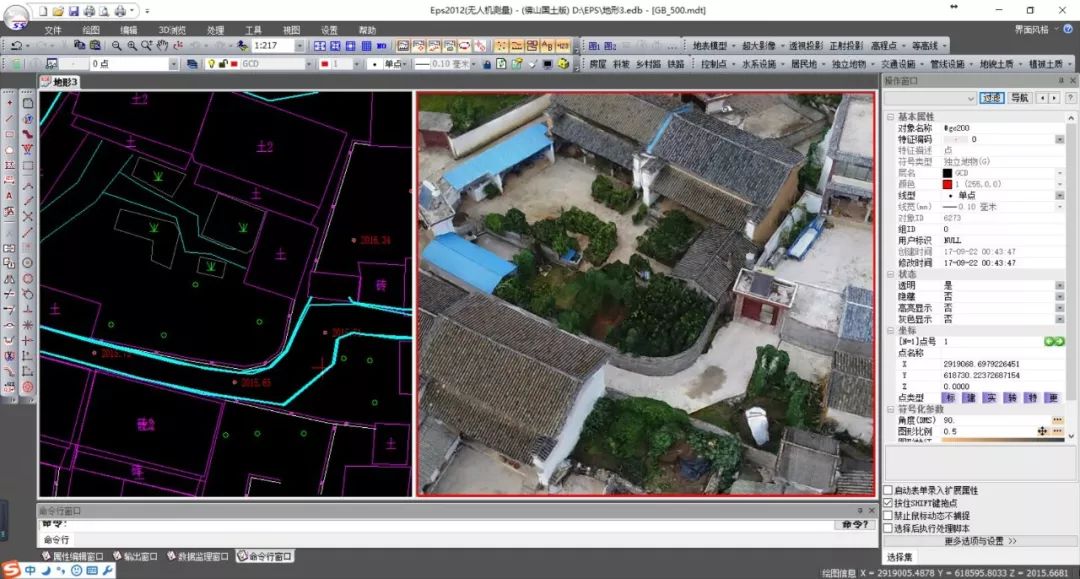
Task: Click the layer lightbulb visibility icon
Action: (x=211, y=64)
